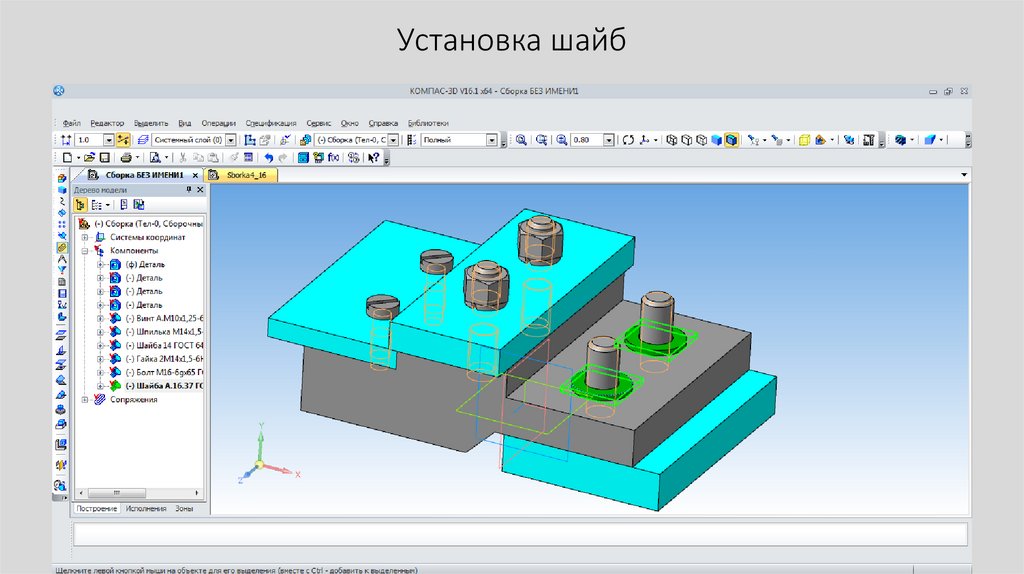
Task: Open the KOMPAS application globe icon
Action: click(x=59, y=91)
